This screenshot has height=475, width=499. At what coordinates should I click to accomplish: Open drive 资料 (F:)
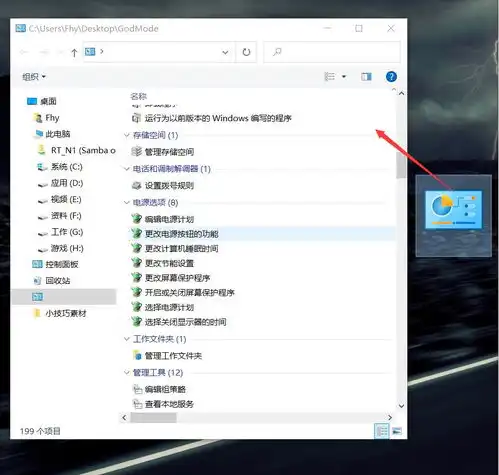coord(59,216)
